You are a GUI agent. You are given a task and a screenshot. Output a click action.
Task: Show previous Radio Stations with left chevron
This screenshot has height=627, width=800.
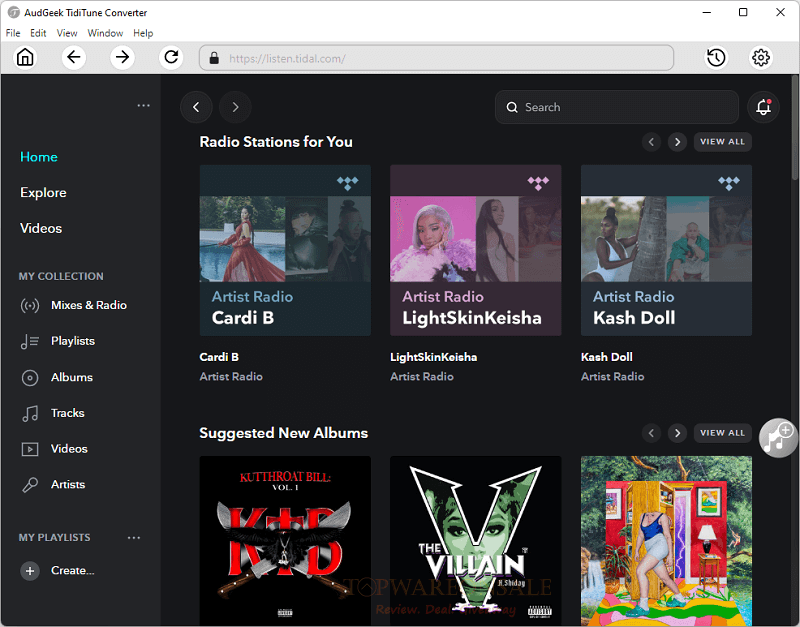(x=651, y=142)
